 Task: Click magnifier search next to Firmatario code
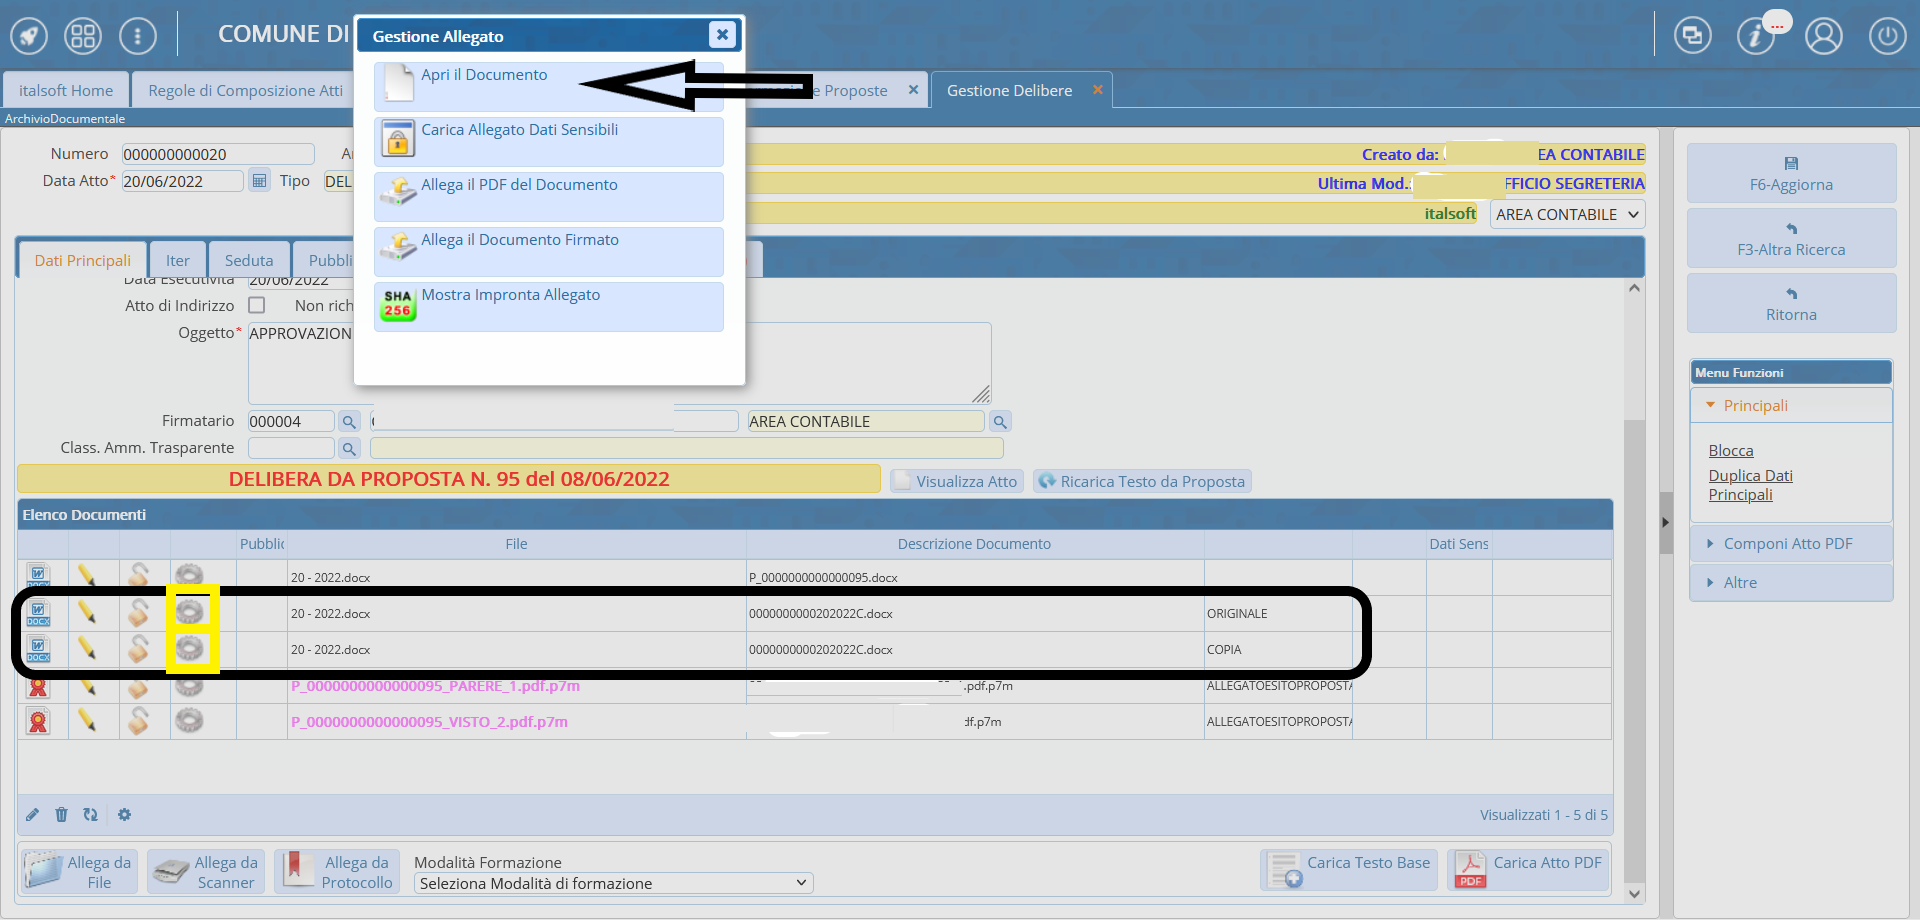pos(349,422)
